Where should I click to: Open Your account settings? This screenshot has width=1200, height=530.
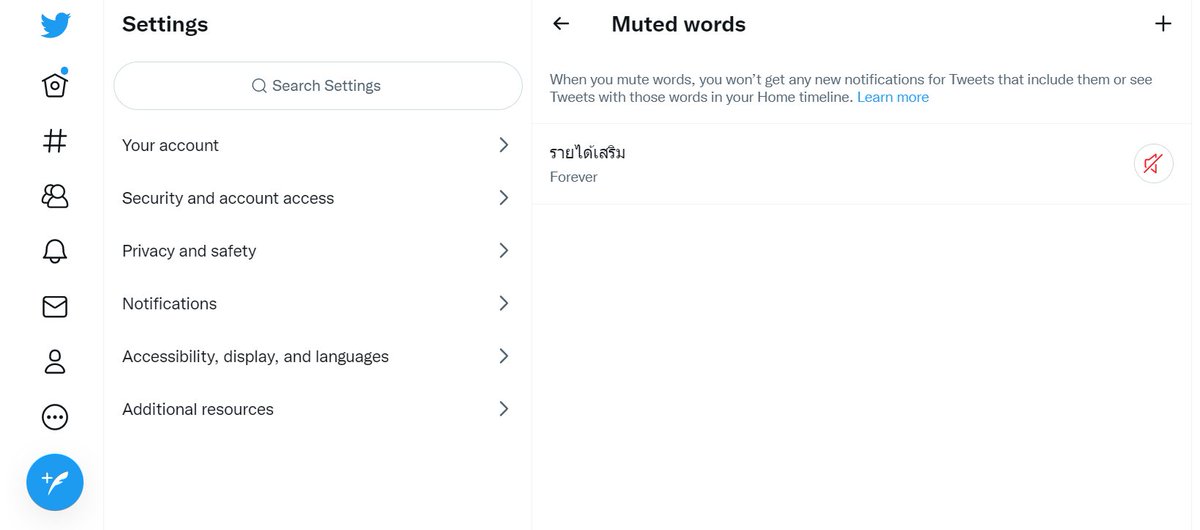pos(317,145)
